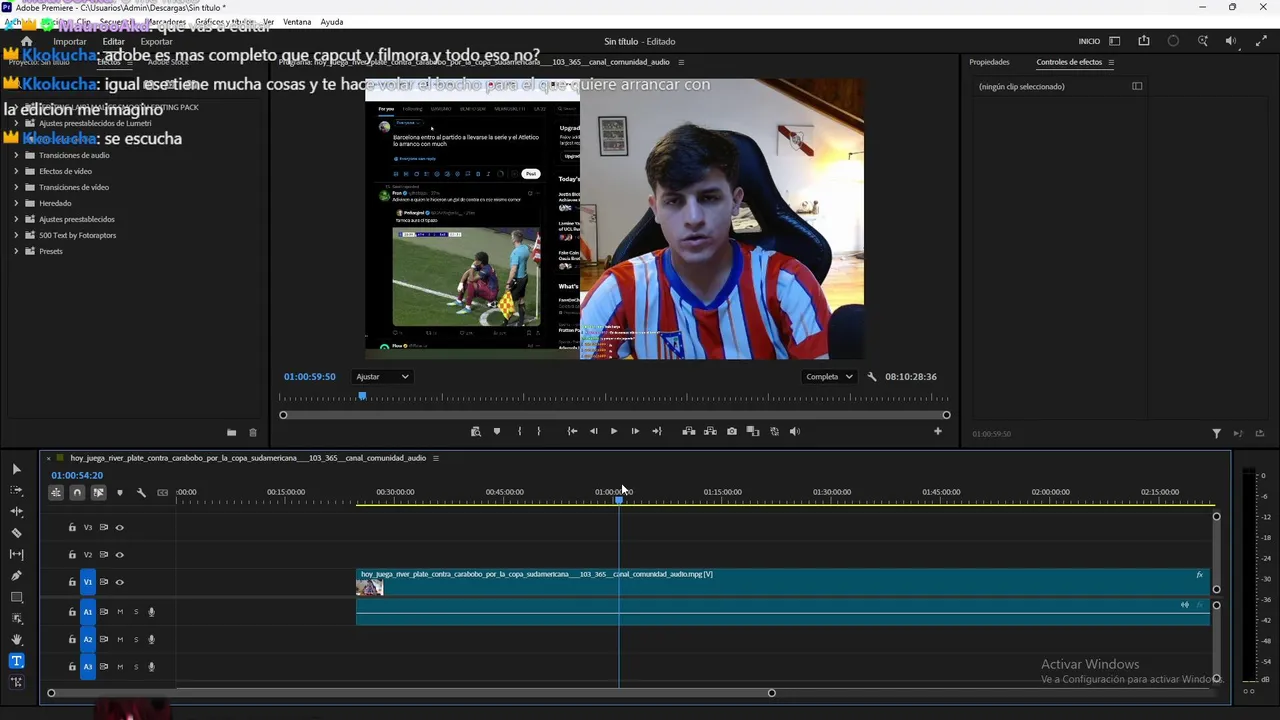The width and height of the screenshot is (1280, 720).
Task: Click comparison view icon in Program monitor
Action: [753, 431]
